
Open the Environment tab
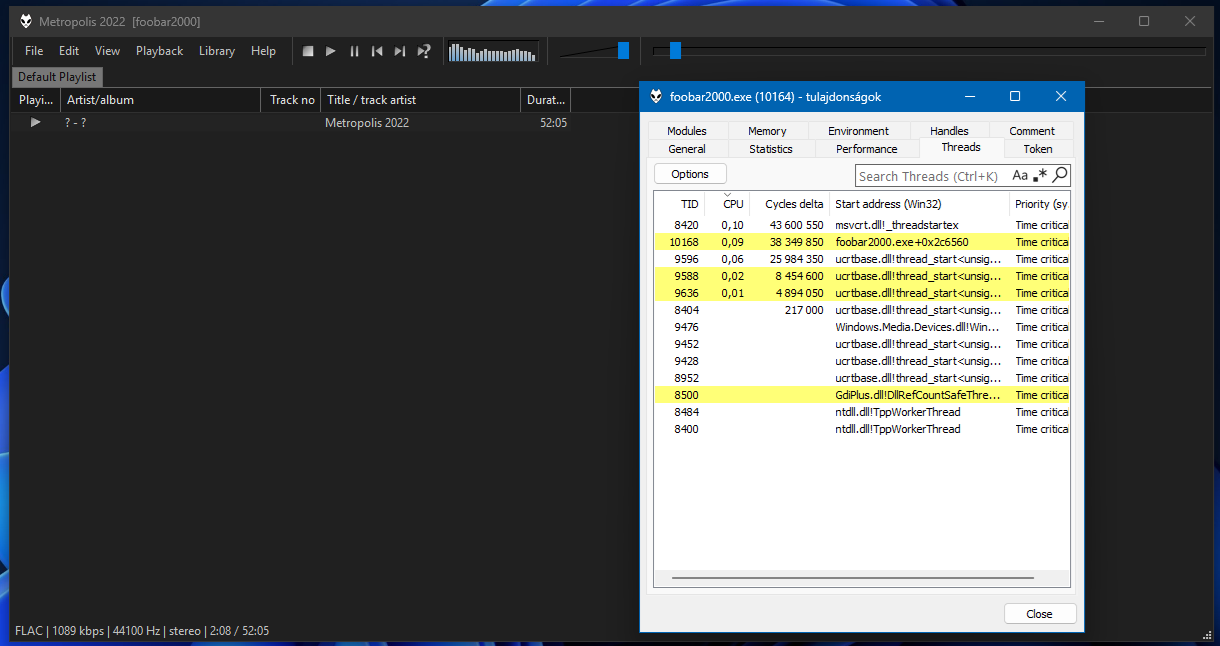click(858, 131)
